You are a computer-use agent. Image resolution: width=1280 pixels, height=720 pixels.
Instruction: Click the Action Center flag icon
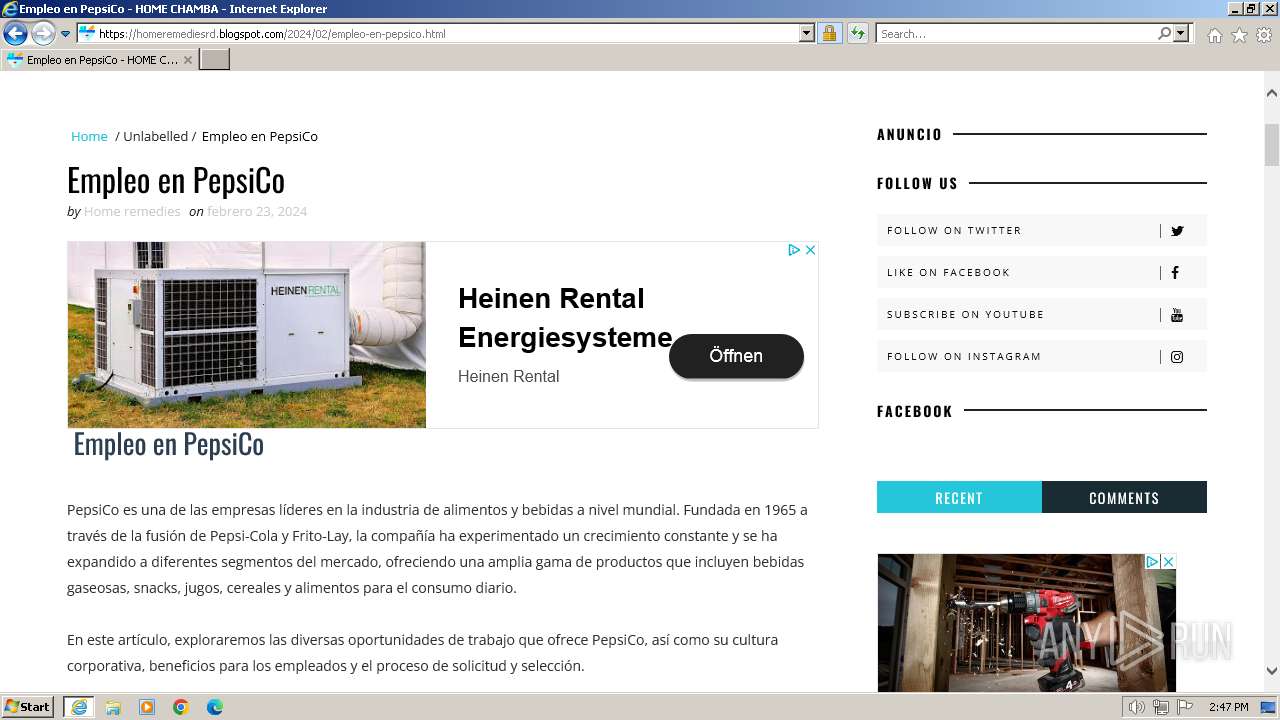(1185, 707)
